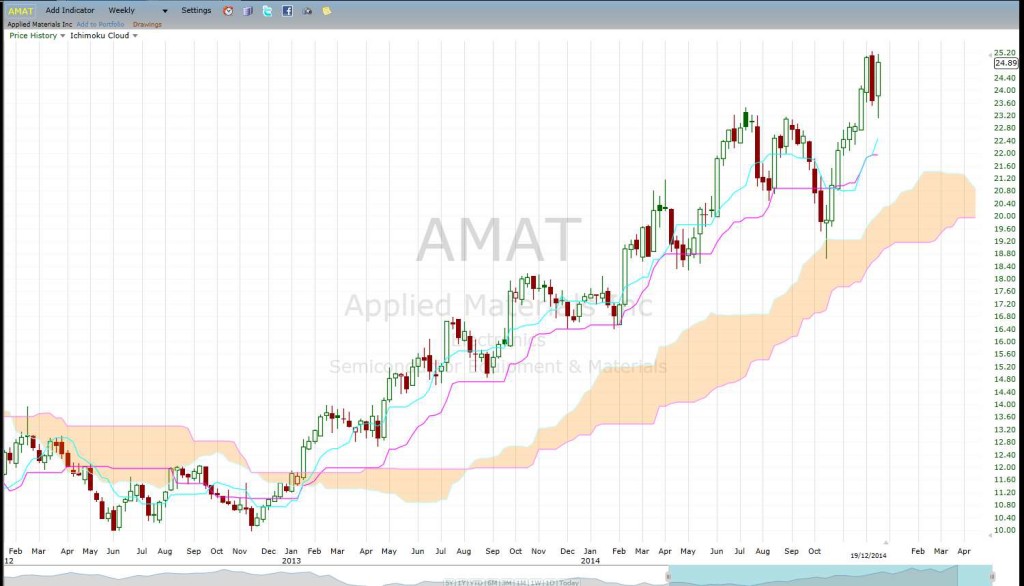Viewport: 1024px width, 586px height.
Task: Click the Applied Materials Inc company name
Action: (40, 24)
